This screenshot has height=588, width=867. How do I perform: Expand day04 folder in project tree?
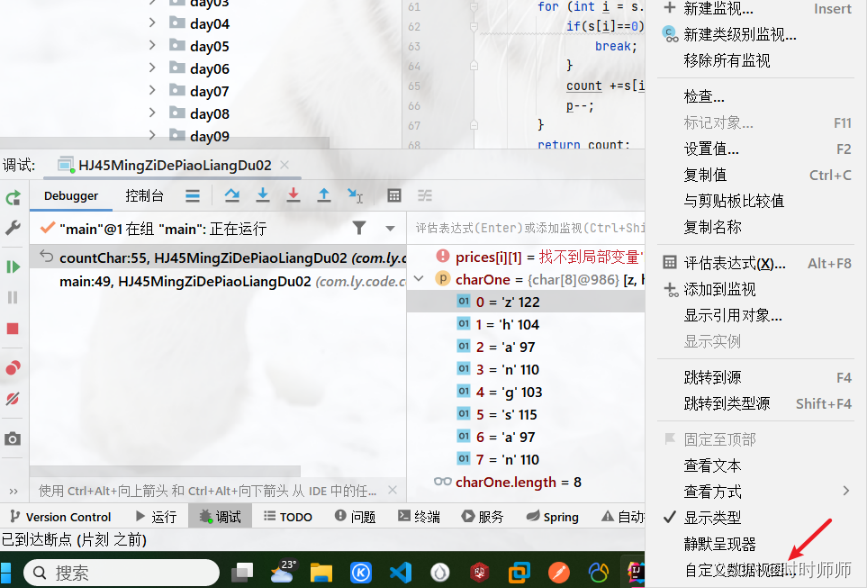152,23
